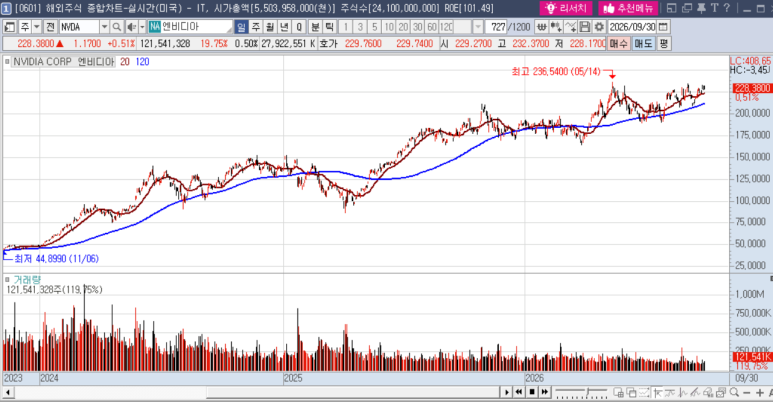773x402 pixels.
Task: Choose the 5 interval button
Action: 375,27
